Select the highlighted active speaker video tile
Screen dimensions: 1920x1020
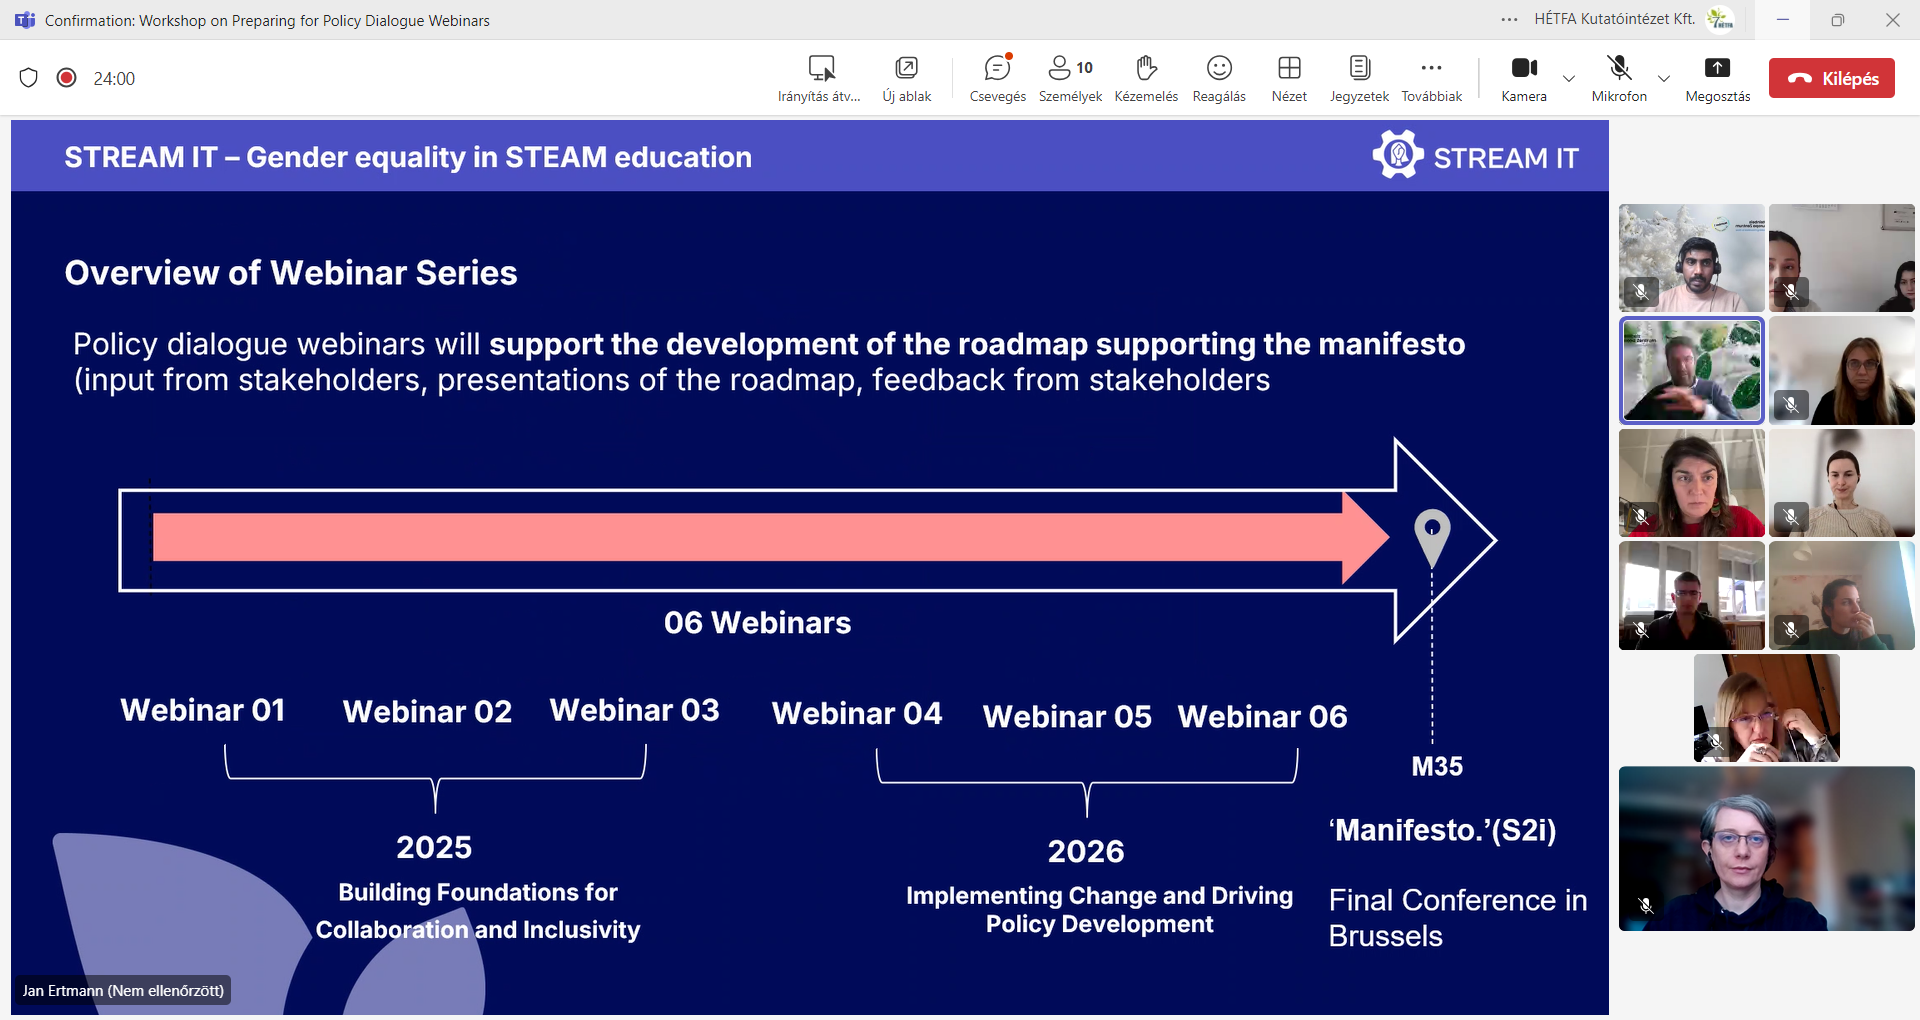1691,371
